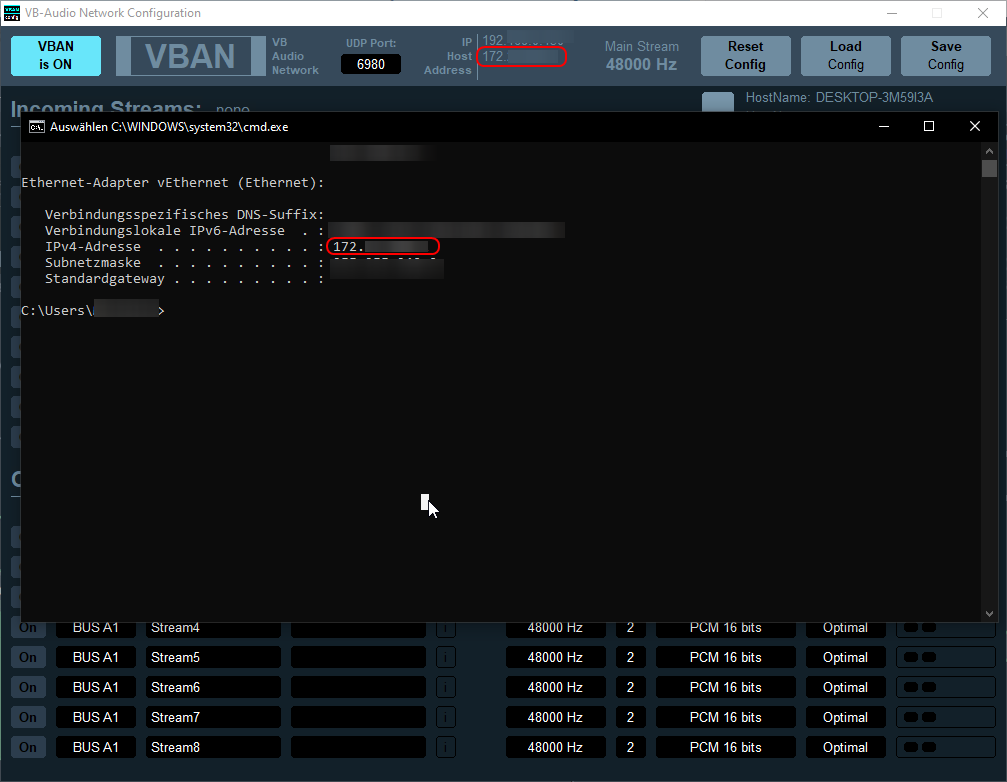Click HostName DESKTOP-3M59I3A text

[x=839, y=98]
